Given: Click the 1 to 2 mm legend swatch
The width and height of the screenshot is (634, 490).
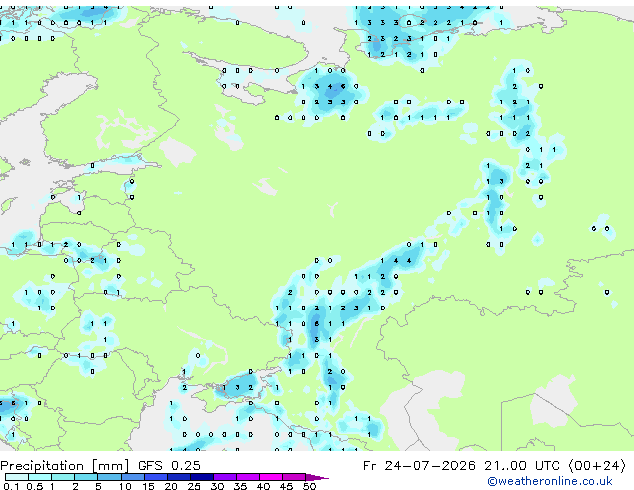Looking at the screenshot, I should (63, 477).
